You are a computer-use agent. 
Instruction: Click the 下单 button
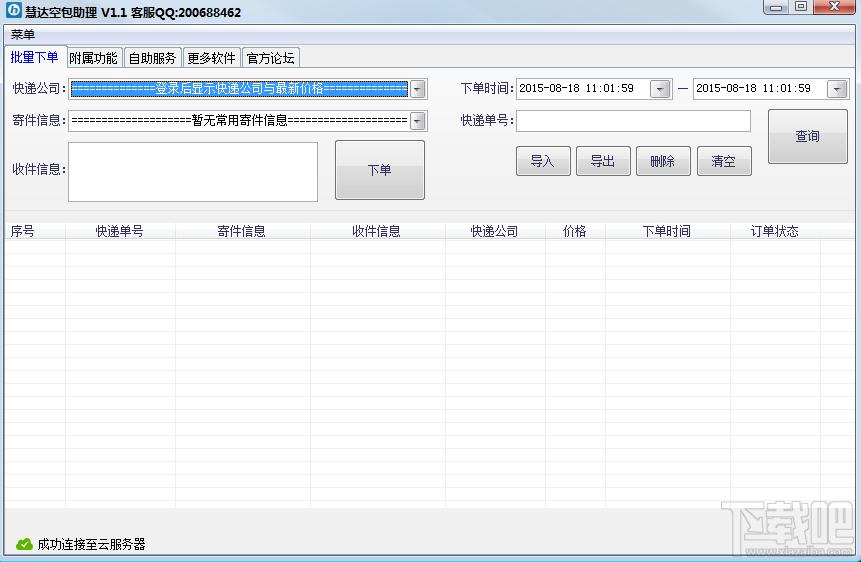click(x=380, y=170)
